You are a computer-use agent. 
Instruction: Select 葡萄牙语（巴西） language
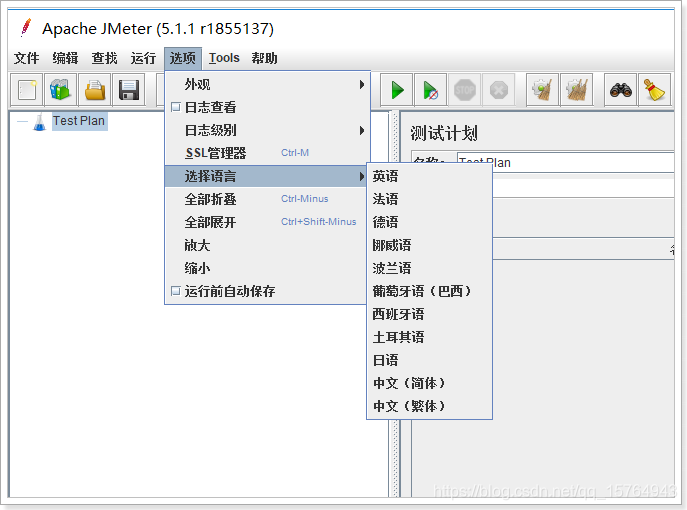coord(429,291)
